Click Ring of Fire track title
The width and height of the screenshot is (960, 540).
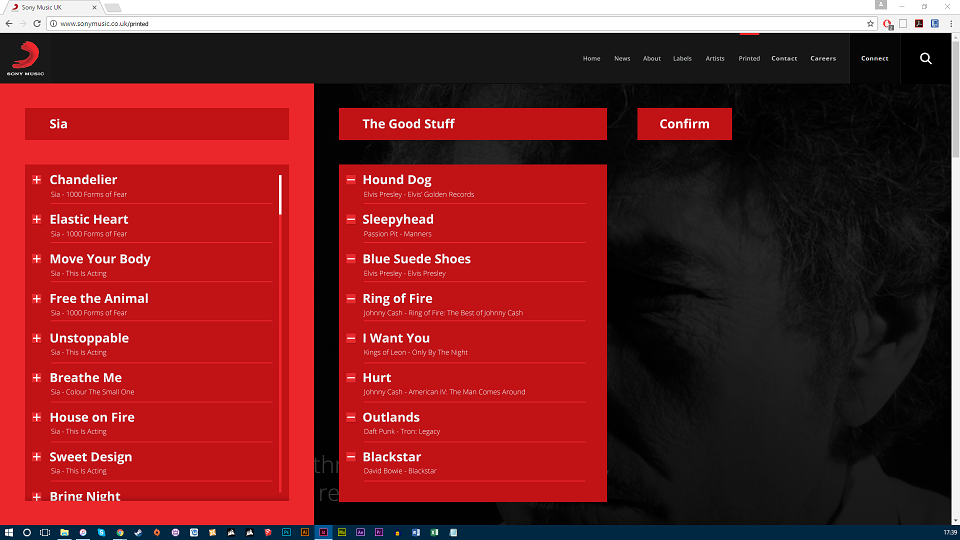[x=397, y=299]
